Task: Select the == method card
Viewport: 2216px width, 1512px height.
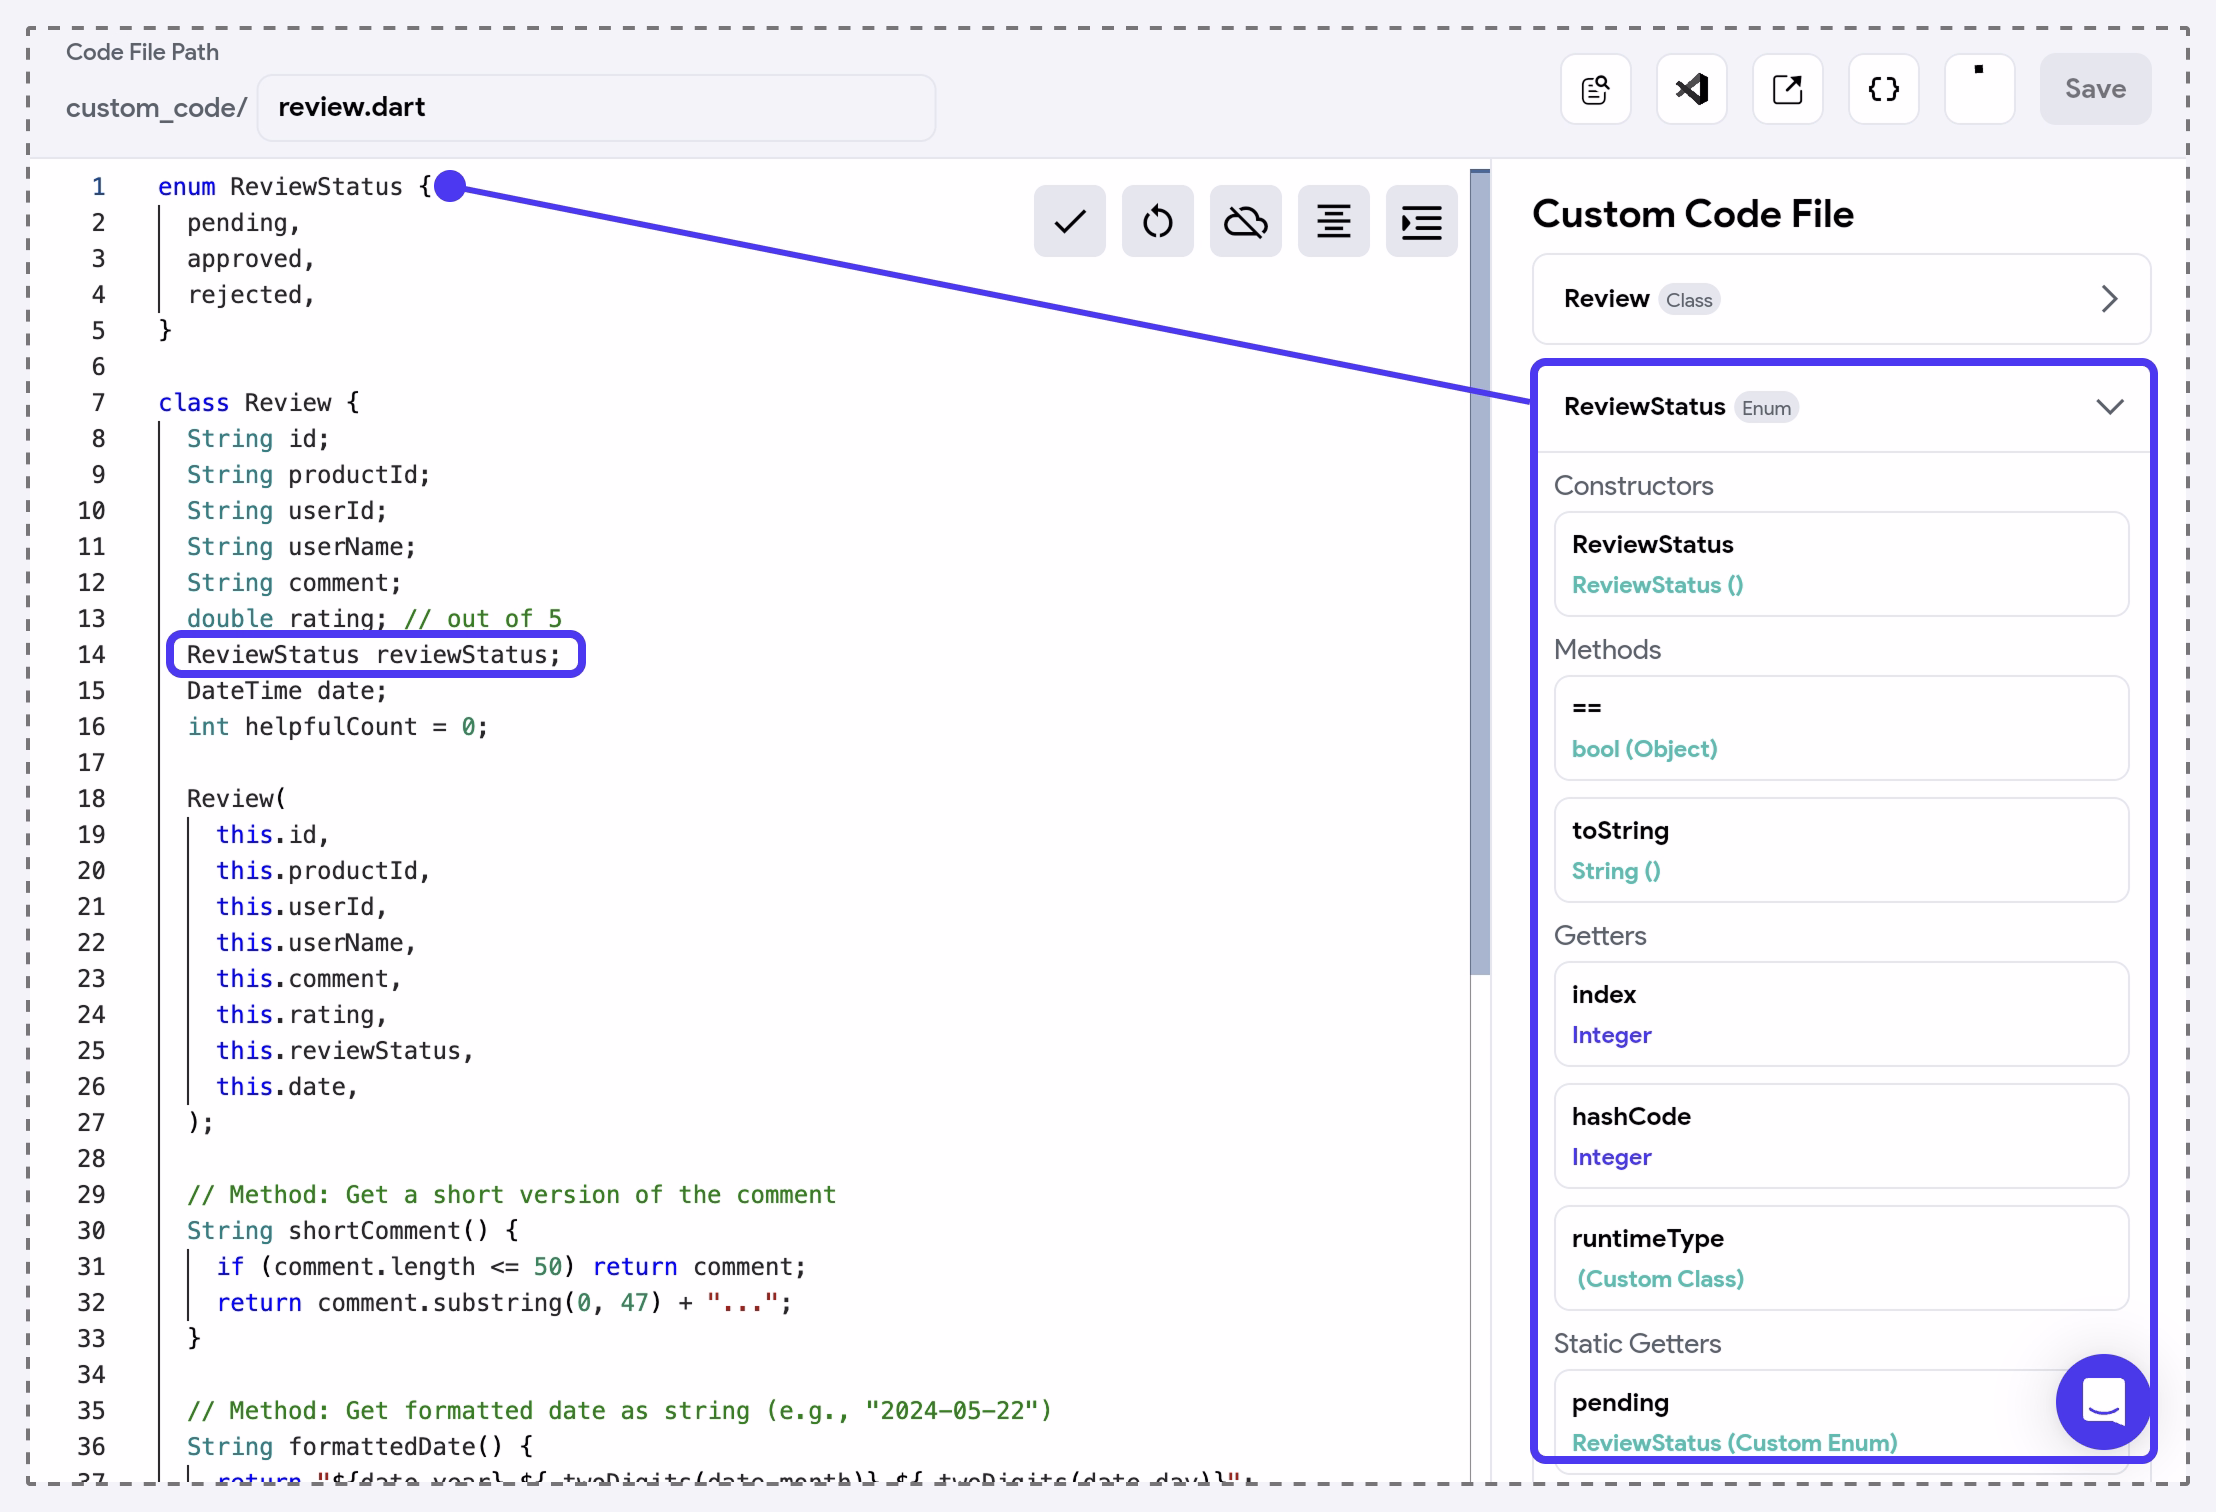Action: [1842, 728]
